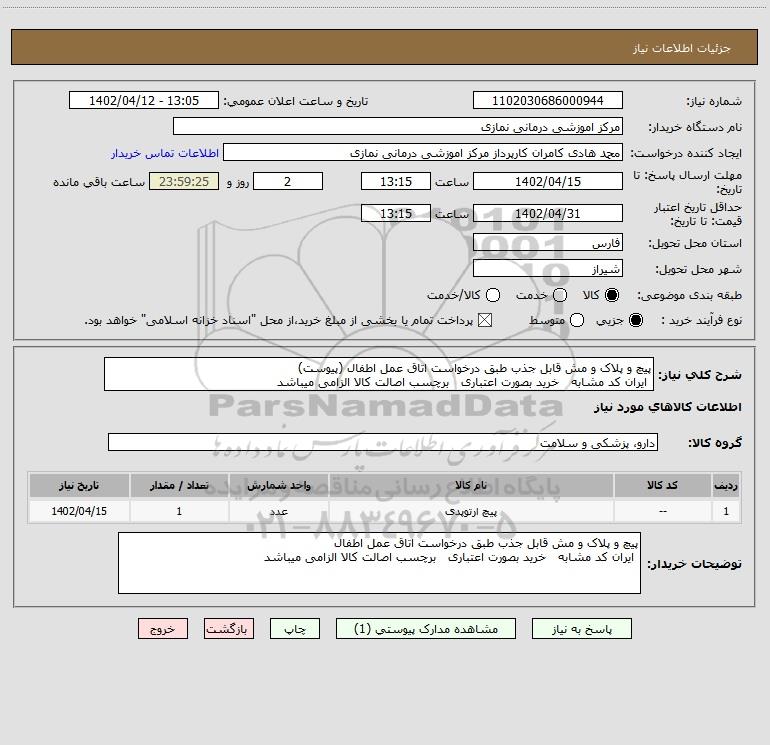Click the buyer notes text area
Viewport: 770px width, 745px height.
[x=379, y=563]
